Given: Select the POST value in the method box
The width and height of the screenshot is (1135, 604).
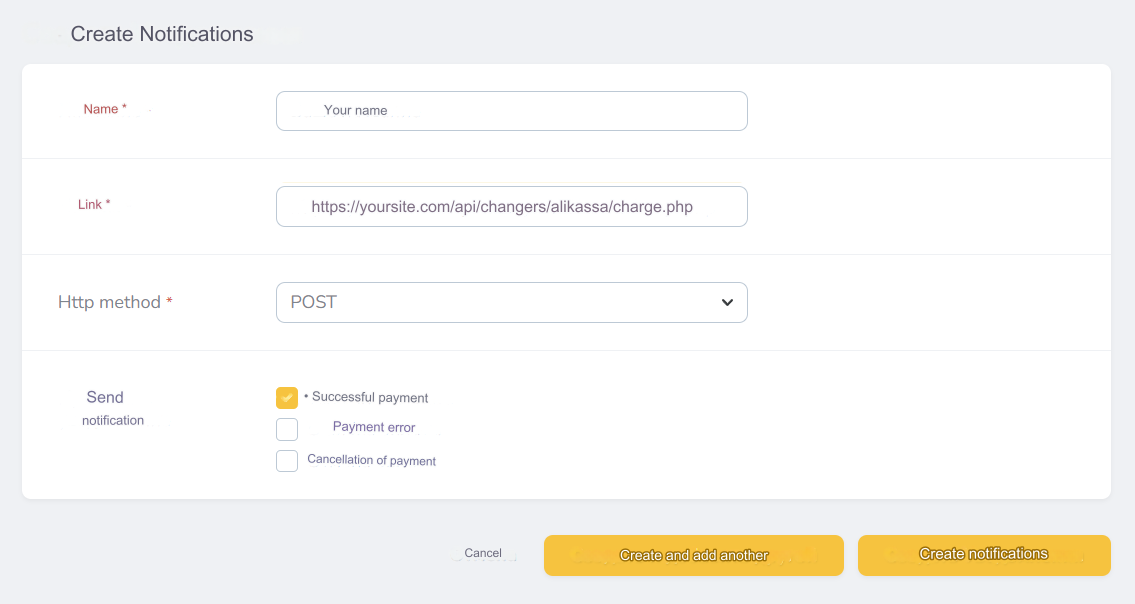Looking at the screenshot, I should point(314,302).
